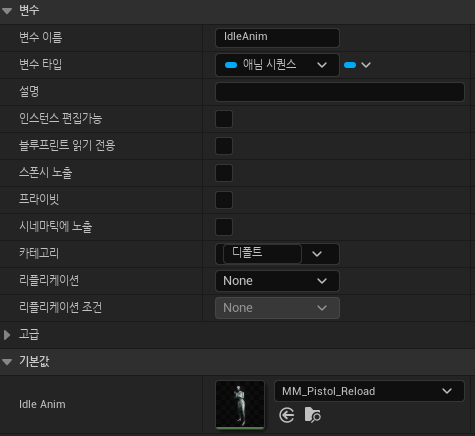
Task: Toggle the 프라이빗 checkbox
Action: [x=224, y=200]
